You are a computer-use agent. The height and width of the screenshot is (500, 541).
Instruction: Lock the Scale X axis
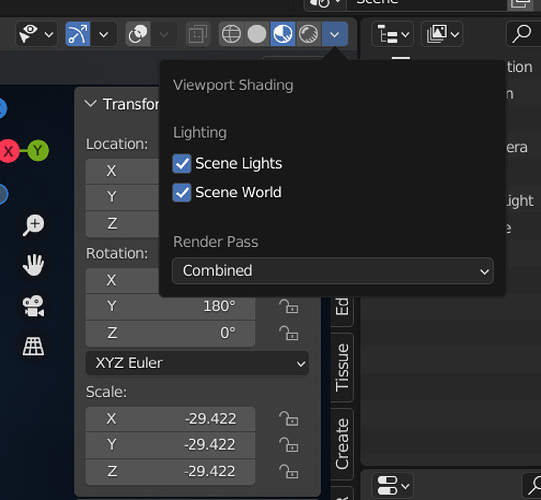coord(288,419)
